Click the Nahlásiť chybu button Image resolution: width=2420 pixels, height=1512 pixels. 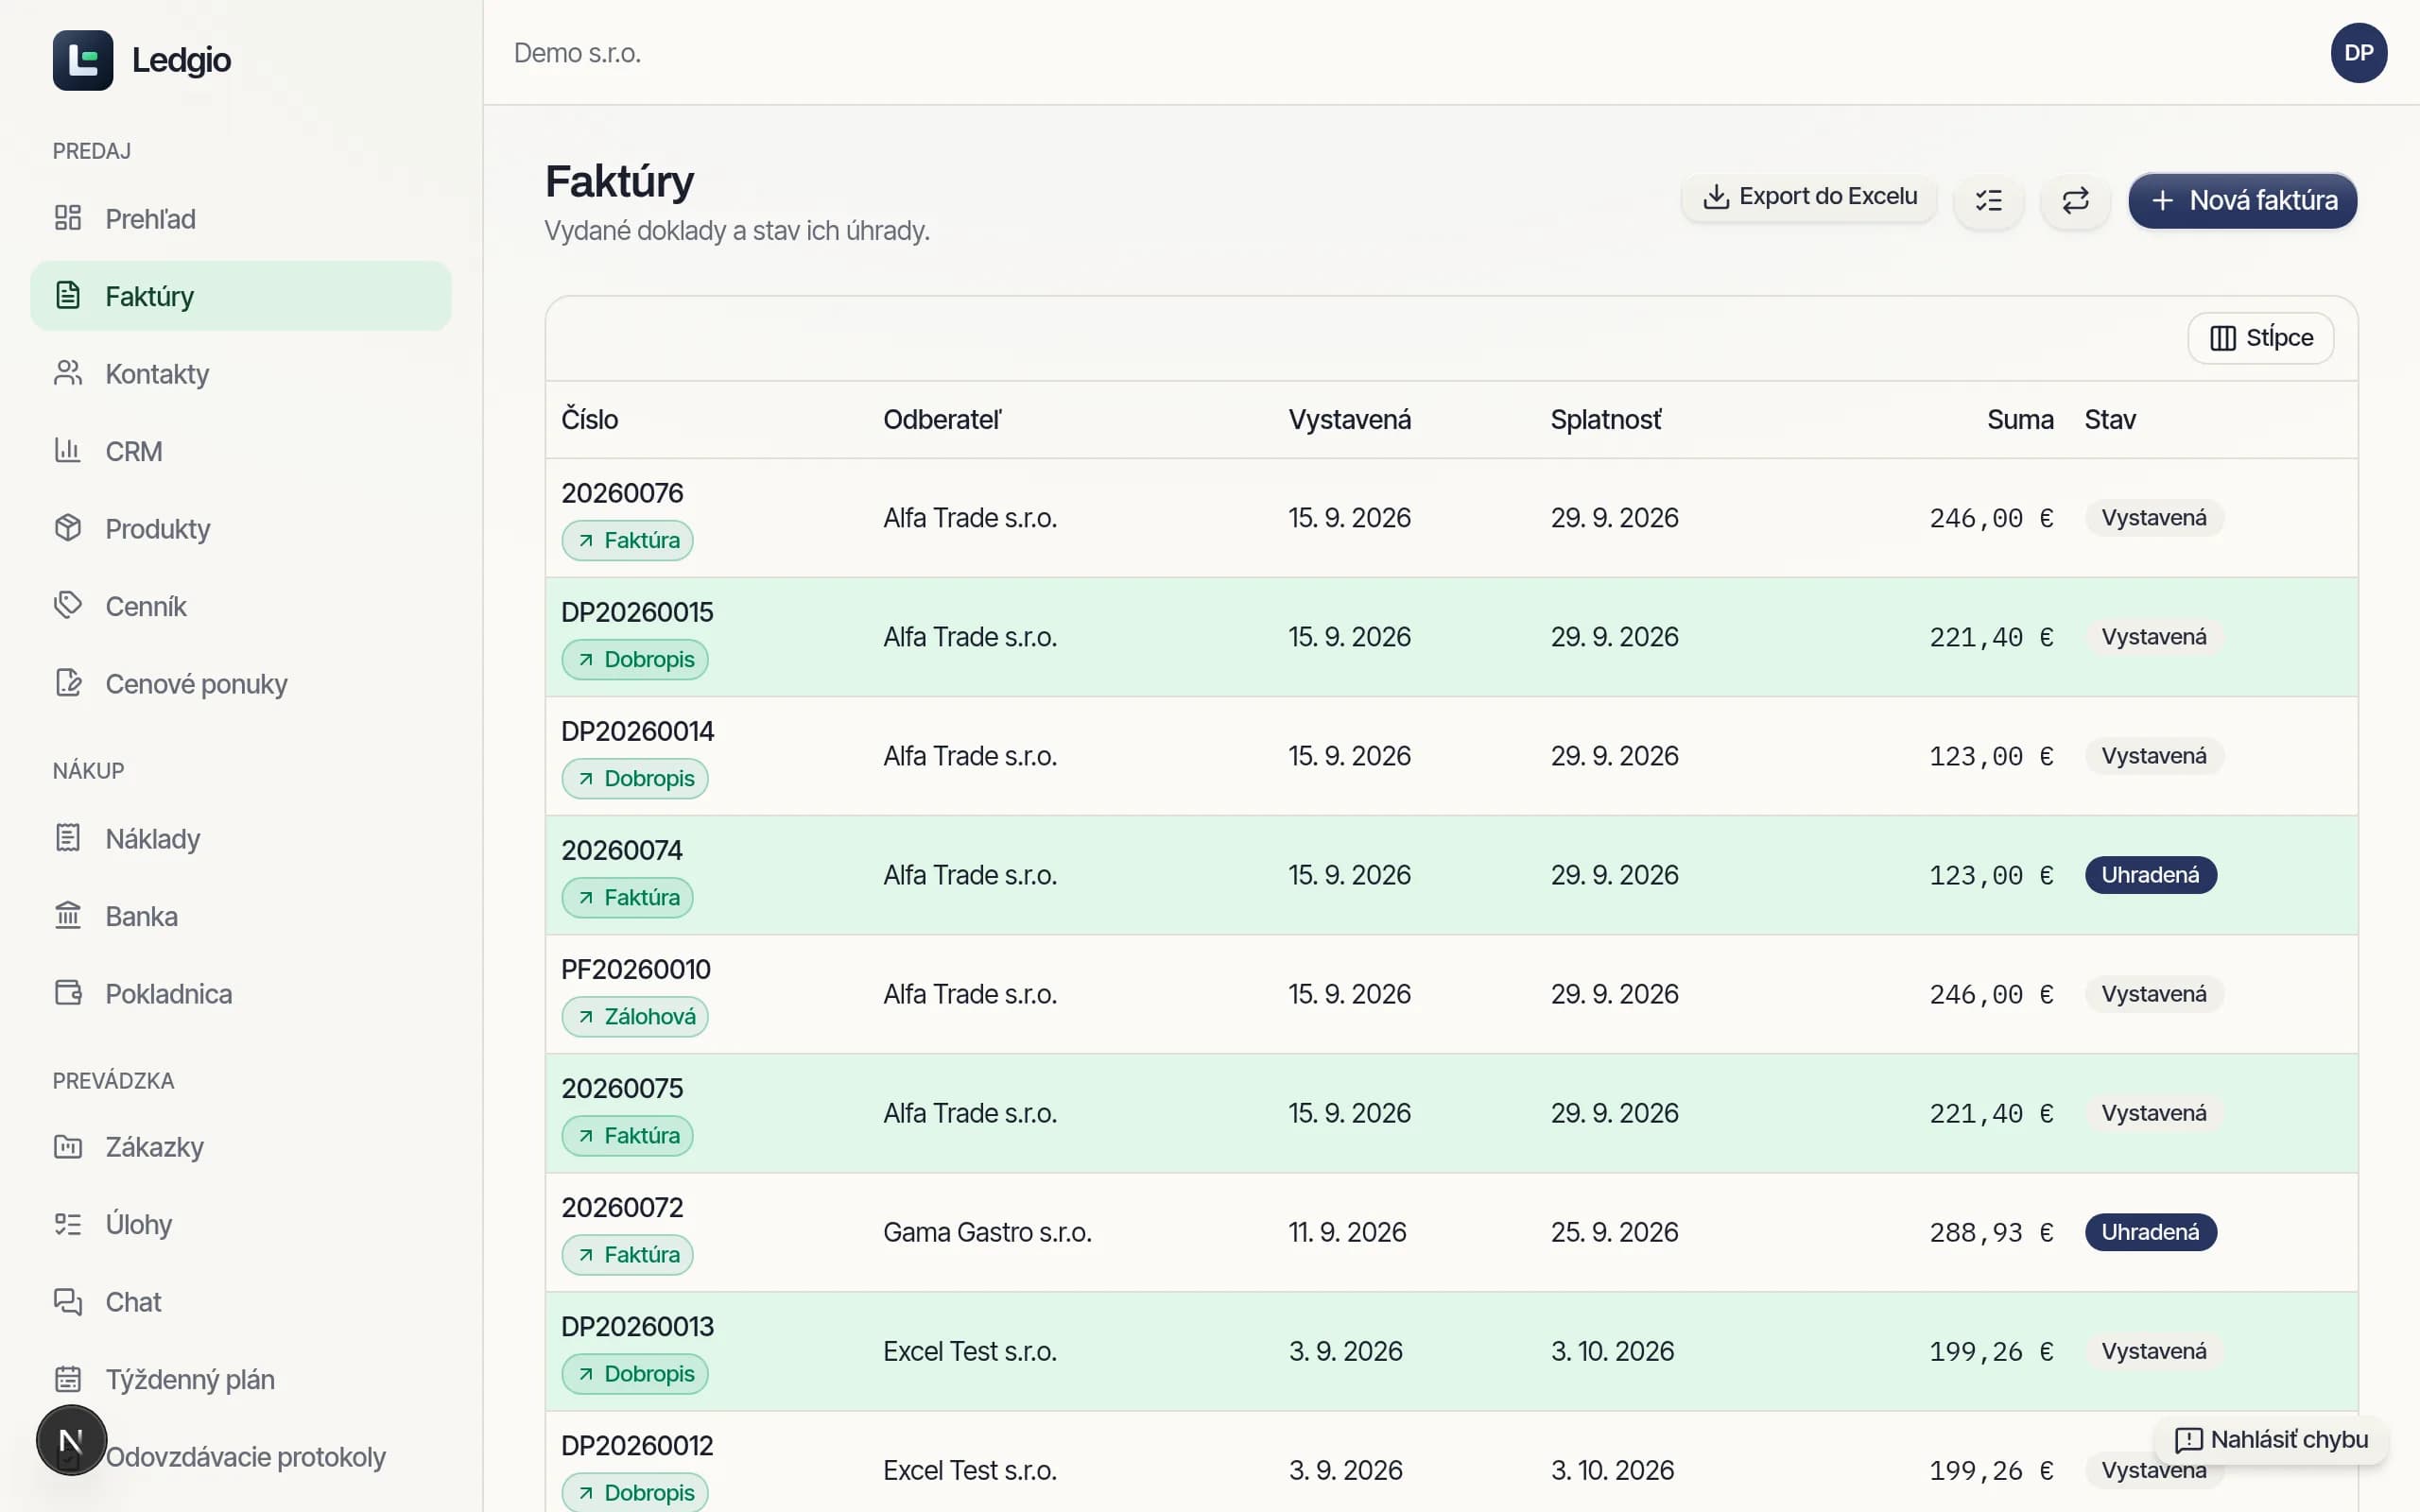point(2271,1439)
